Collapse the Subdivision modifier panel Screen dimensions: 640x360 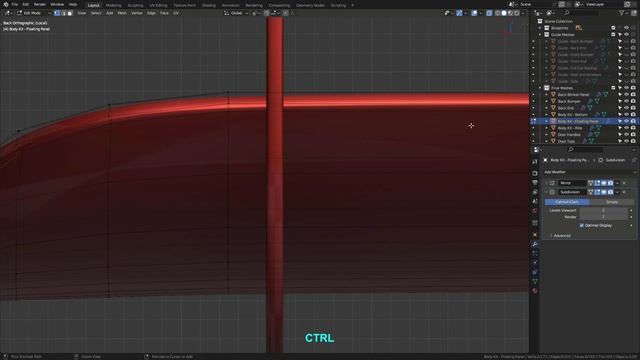pos(547,192)
